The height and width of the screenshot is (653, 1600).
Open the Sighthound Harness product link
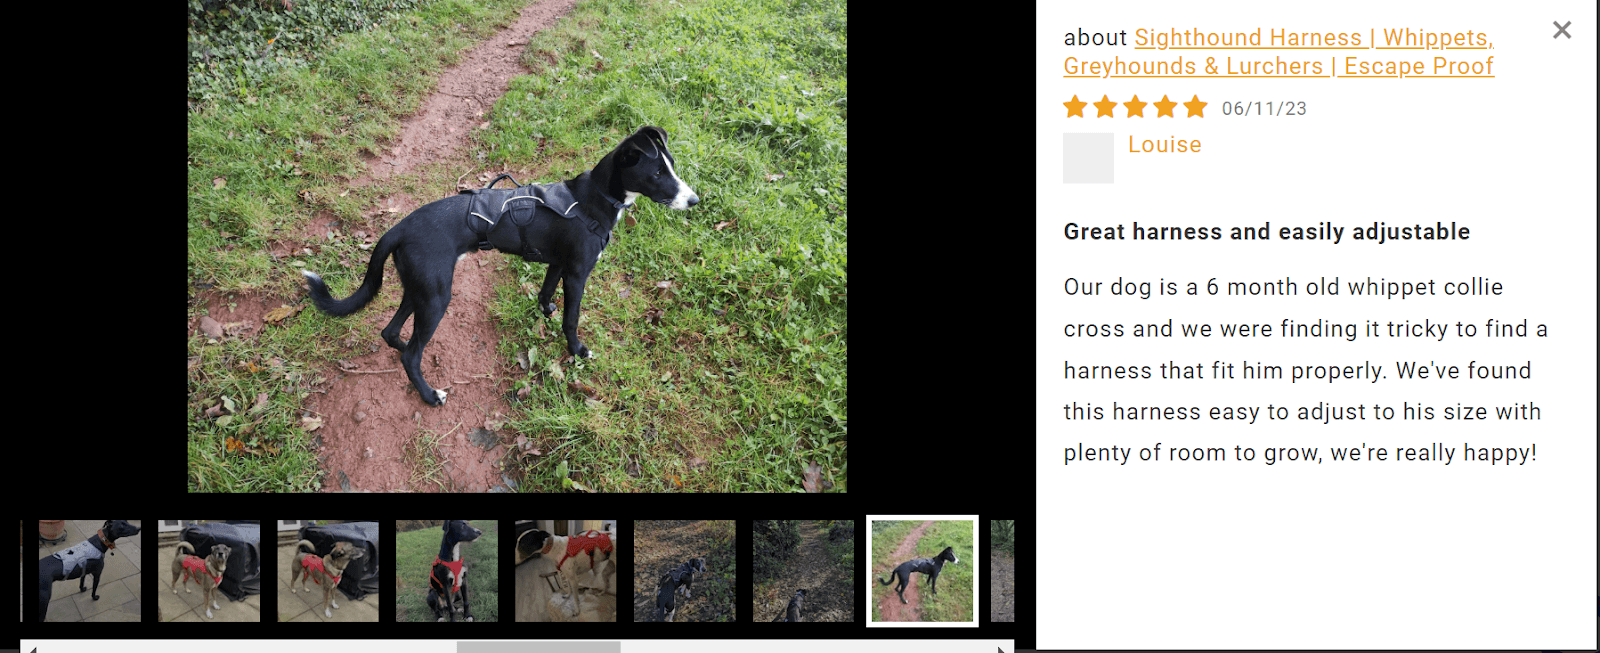[1278, 52]
